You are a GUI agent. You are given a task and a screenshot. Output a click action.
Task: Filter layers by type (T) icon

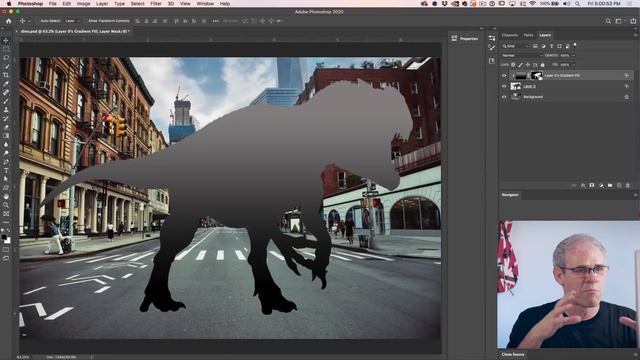(x=551, y=46)
